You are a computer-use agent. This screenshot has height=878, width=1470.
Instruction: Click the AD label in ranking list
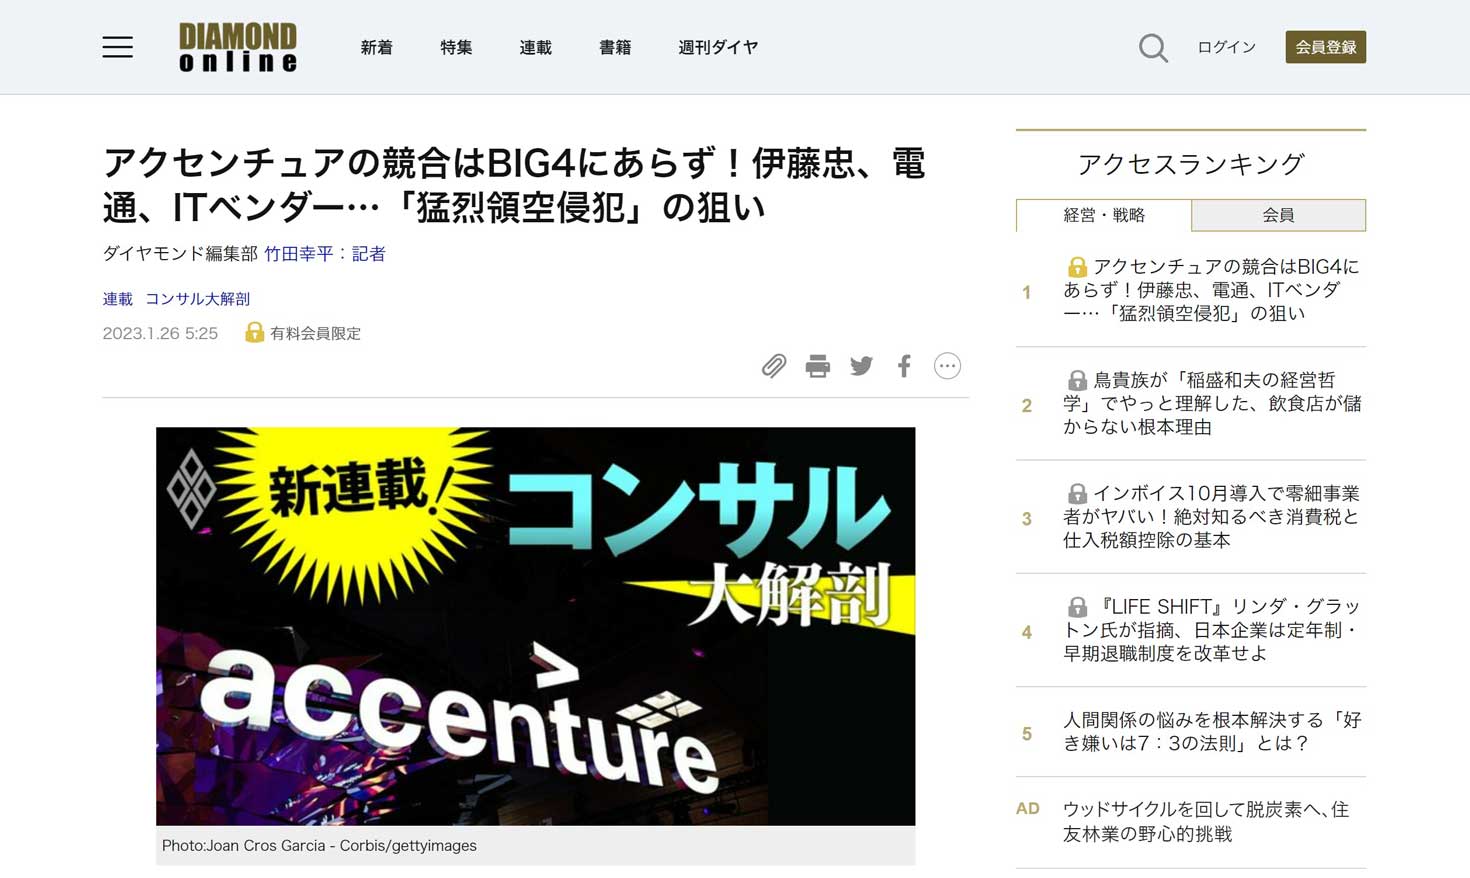tap(1028, 808)
